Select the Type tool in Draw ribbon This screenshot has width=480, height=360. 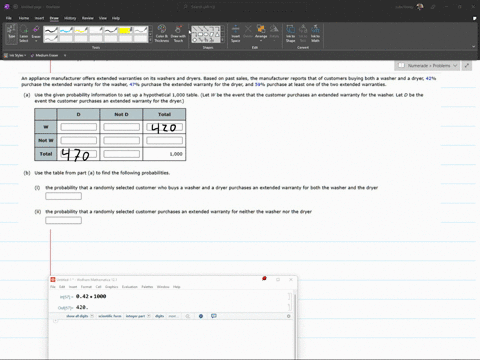11,33
